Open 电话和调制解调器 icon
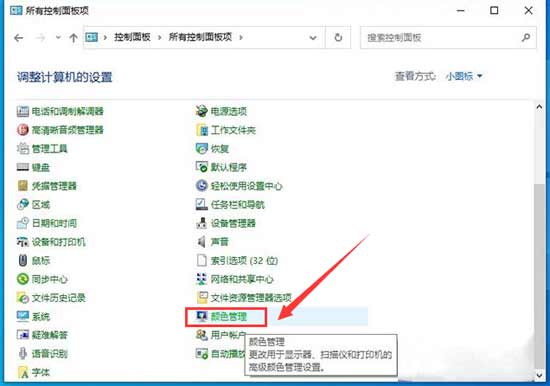The image size is (550, 386). 23,112
